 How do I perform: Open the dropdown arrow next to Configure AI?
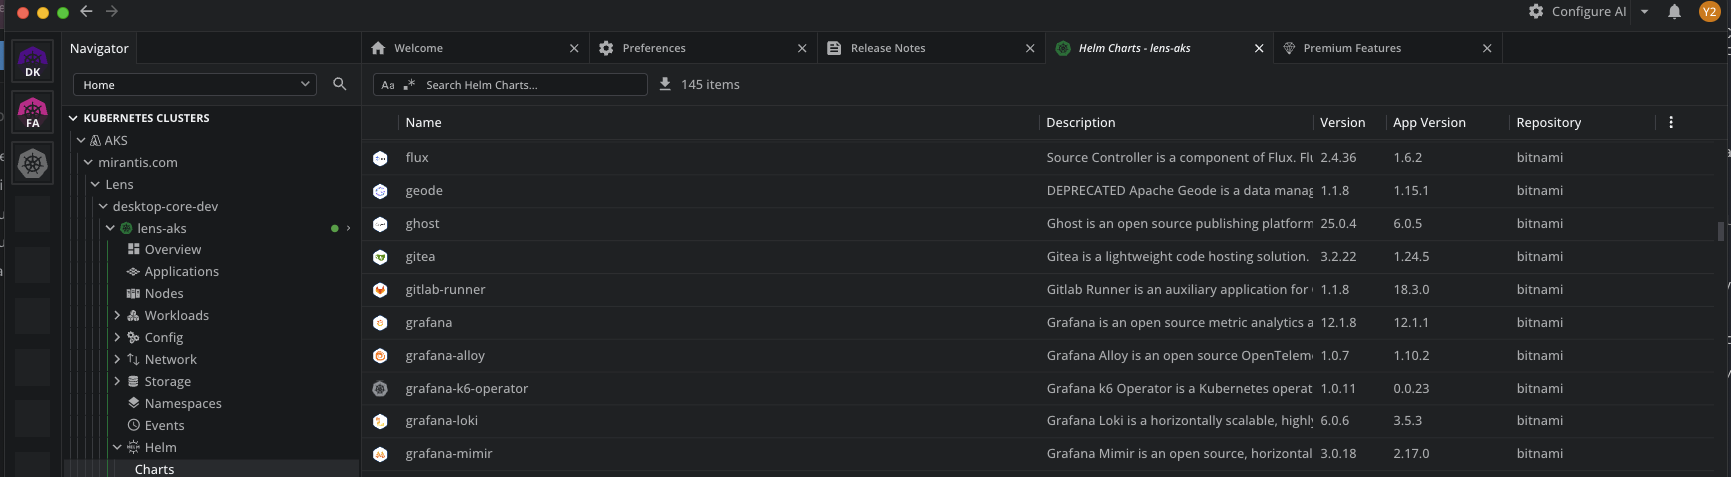pyautogui.click(x=1645, y=12)
